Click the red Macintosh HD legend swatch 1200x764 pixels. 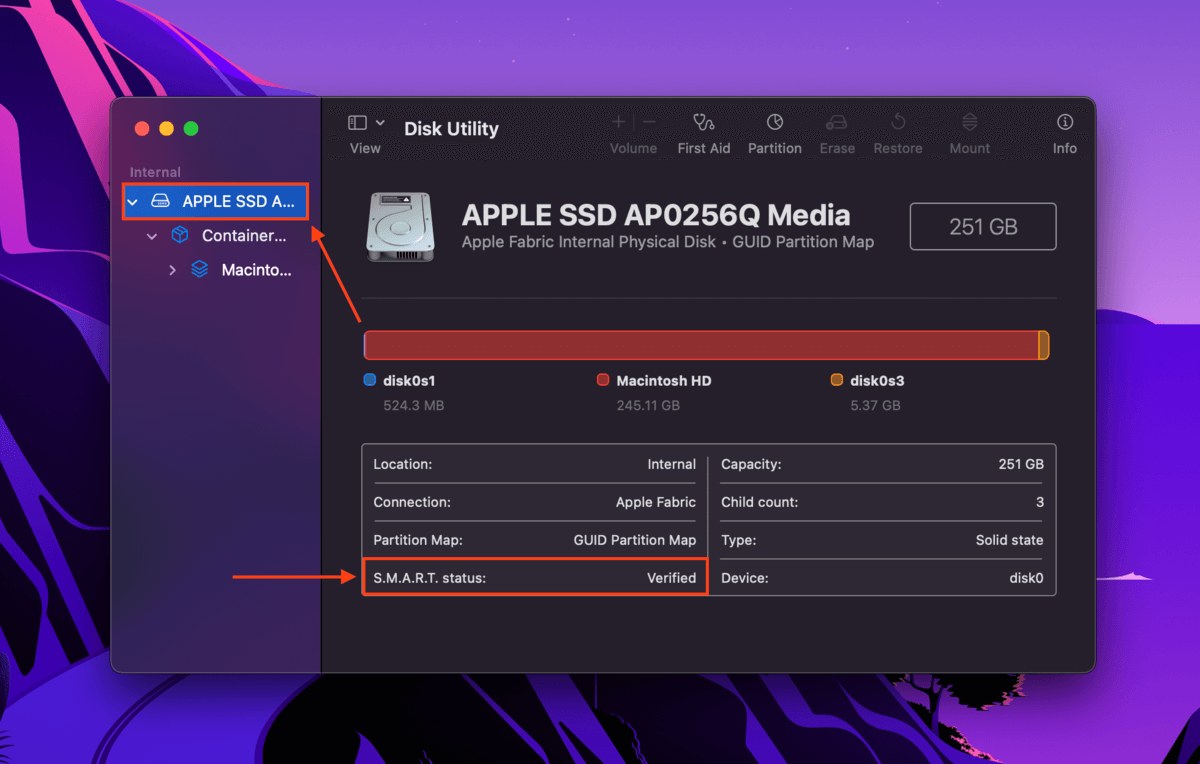[603, 380]
